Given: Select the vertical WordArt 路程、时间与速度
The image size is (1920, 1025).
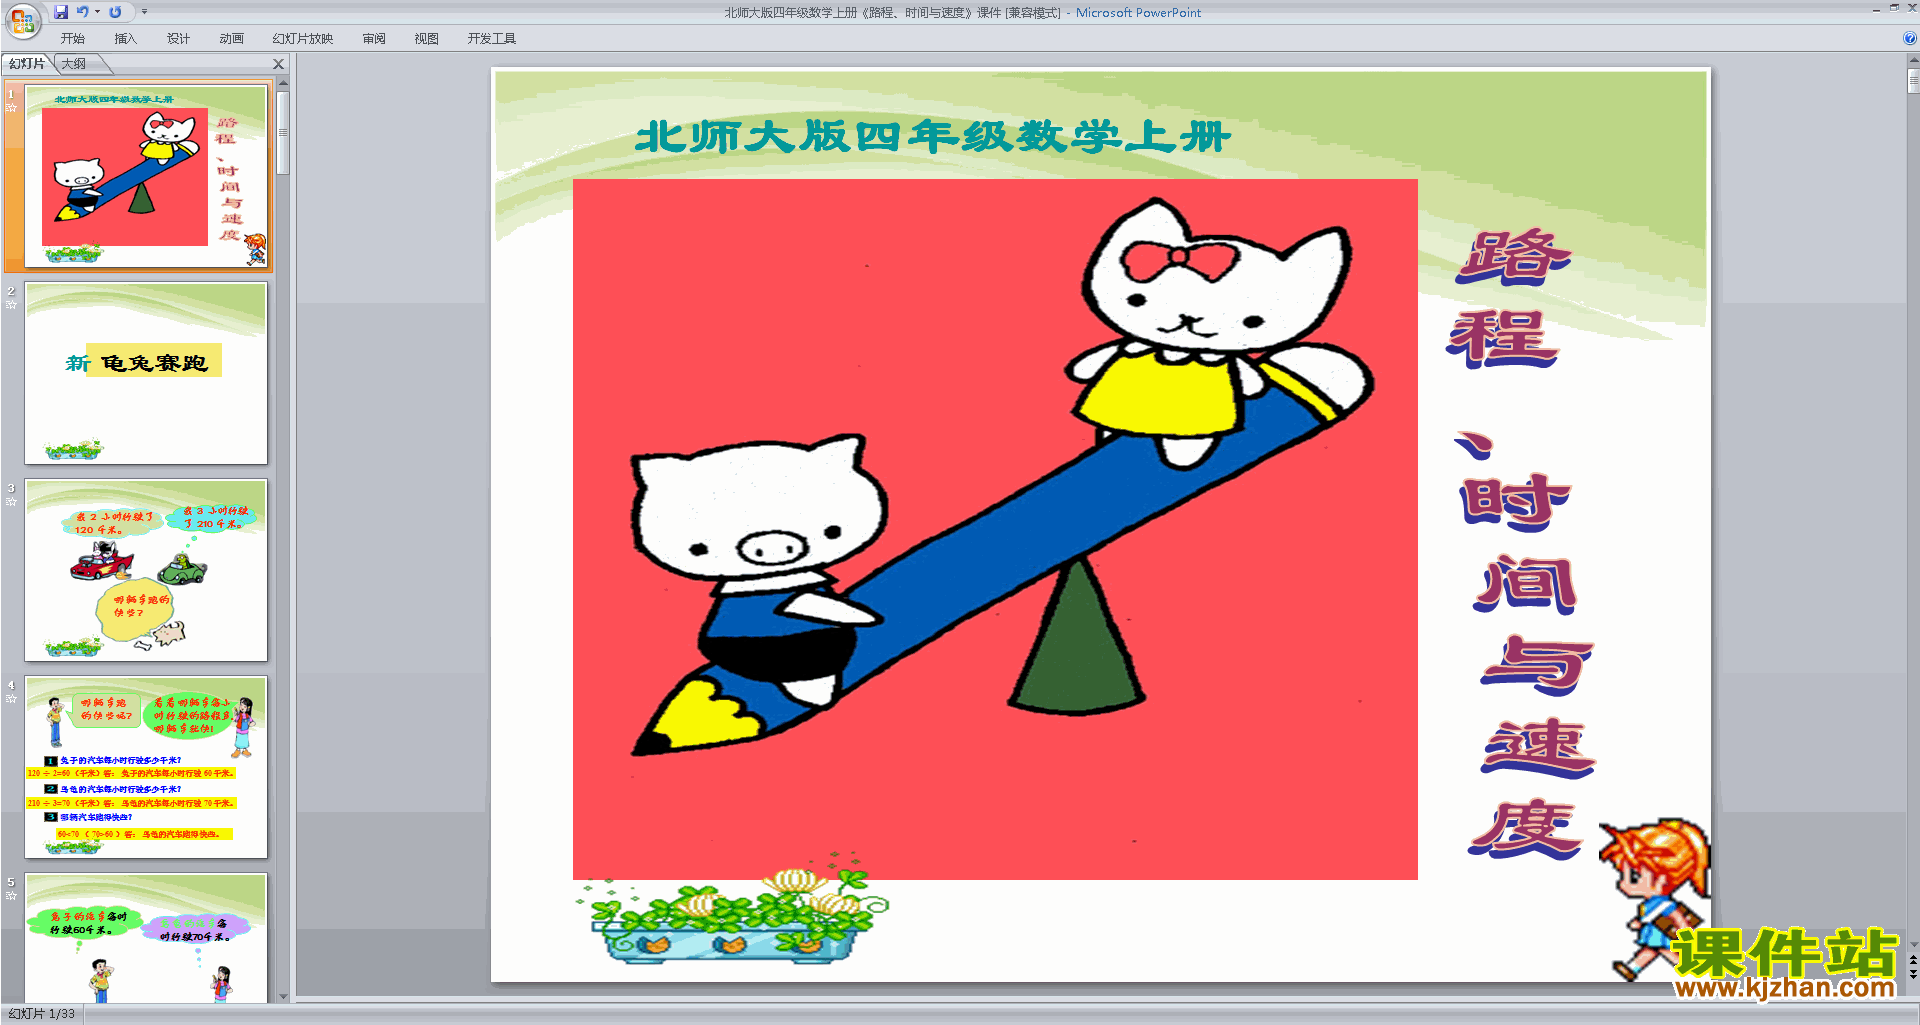Looking at the screenshot, I should tap(1520, 543).
